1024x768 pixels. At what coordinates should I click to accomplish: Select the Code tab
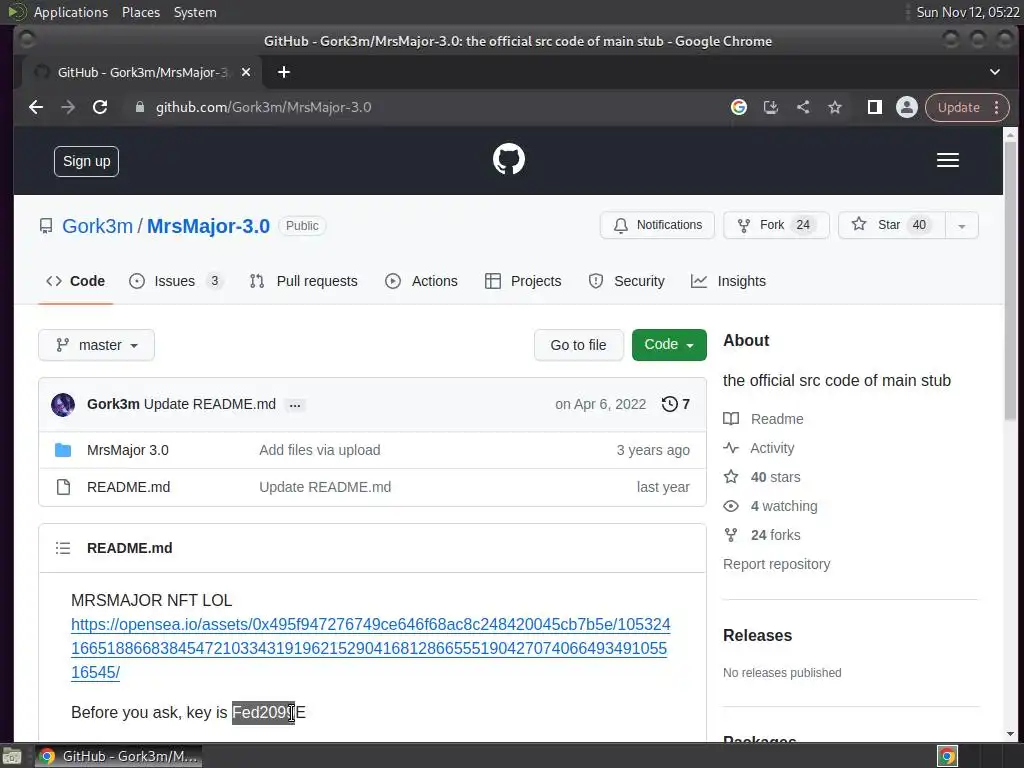[75, 281]
